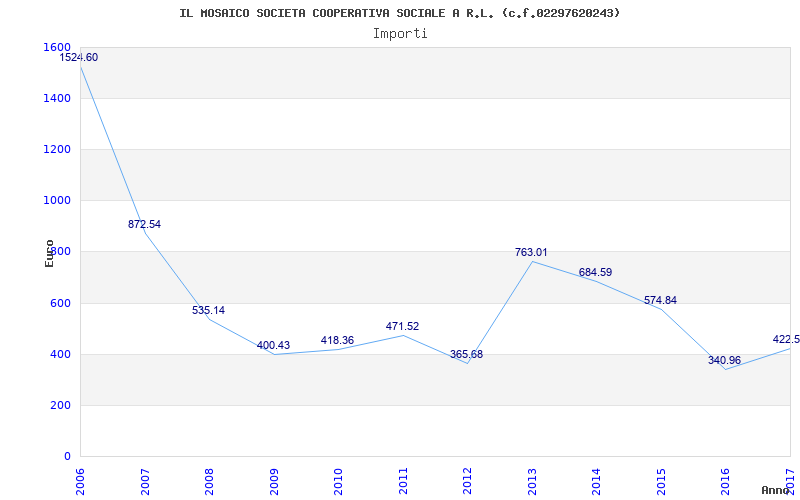Screen dimensions: 800x500
Task: Click the 2007 year axis label
Action: (145, 480)
